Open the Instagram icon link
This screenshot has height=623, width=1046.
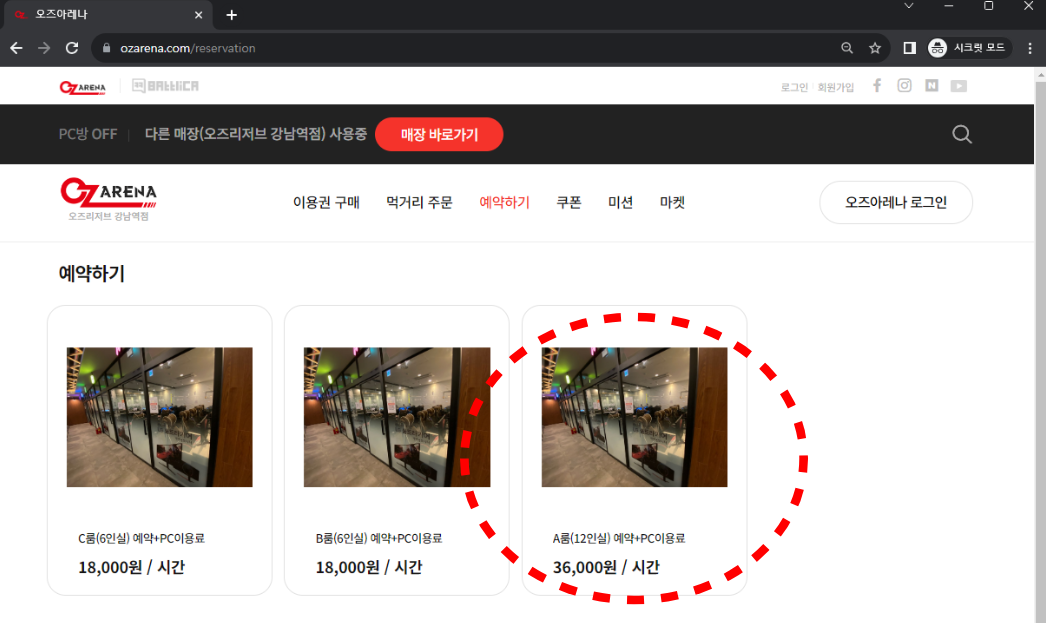coord(904,86)
